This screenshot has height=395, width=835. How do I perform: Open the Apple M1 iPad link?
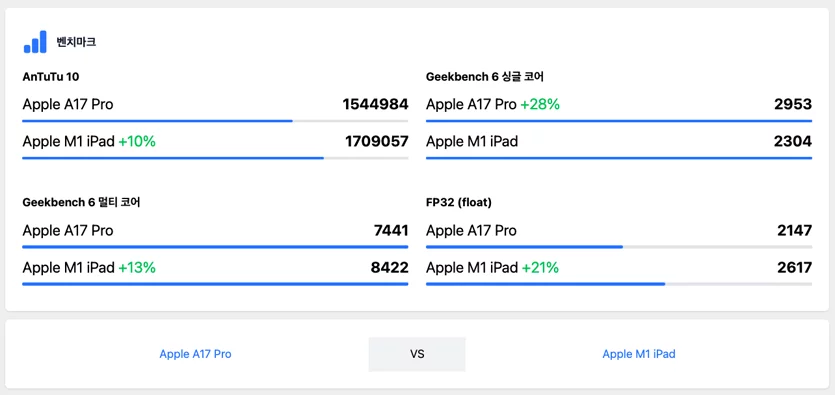pyautogui.click(x=639, y=354)
